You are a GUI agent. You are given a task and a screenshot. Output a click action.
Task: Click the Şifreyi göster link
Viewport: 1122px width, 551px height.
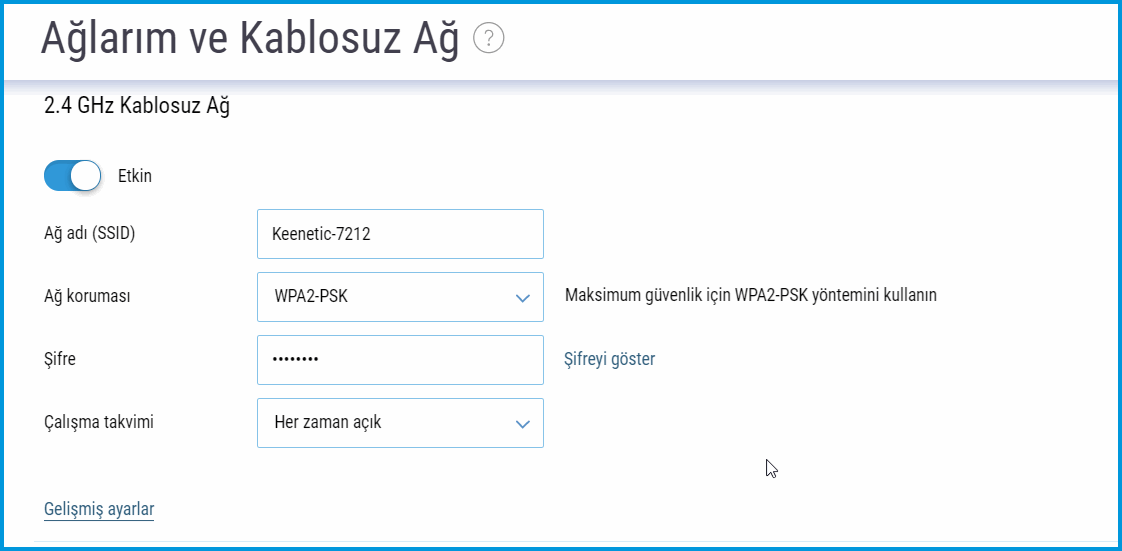[609, 359]
